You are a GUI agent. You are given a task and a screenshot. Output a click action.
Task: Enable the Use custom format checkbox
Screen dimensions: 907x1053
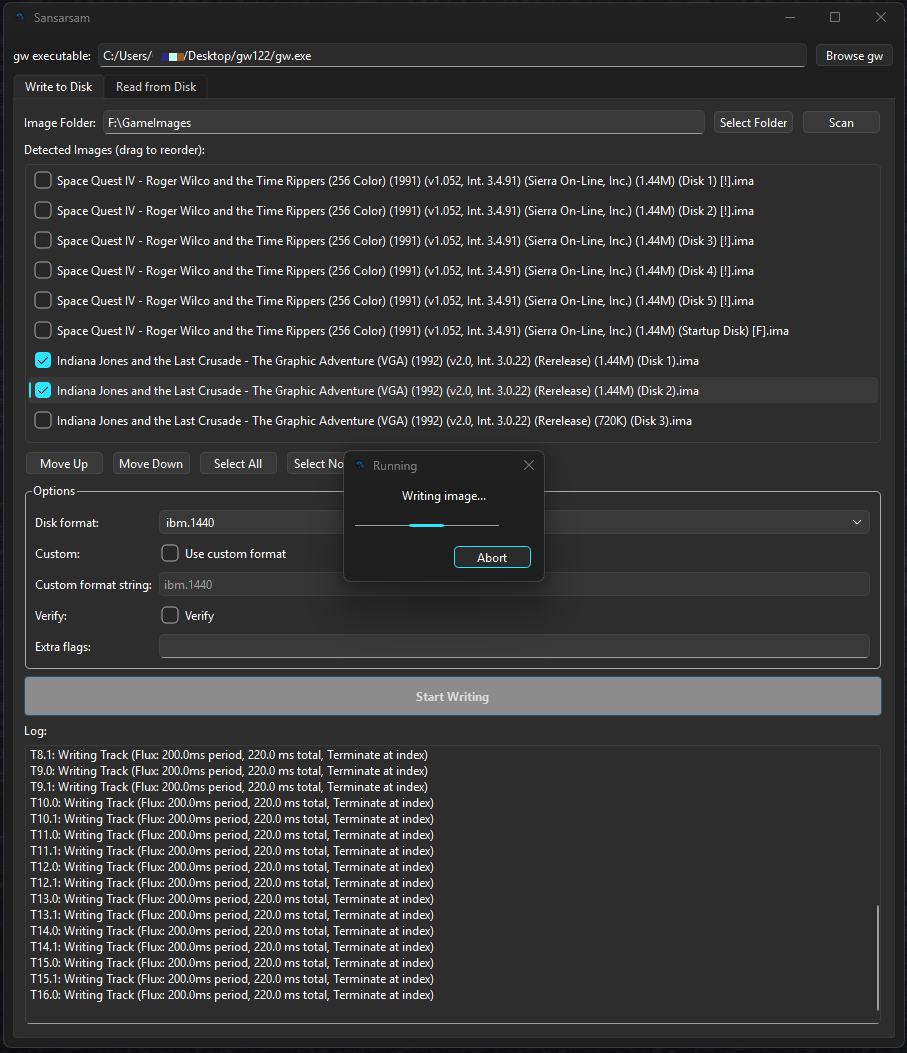point(170,553)
